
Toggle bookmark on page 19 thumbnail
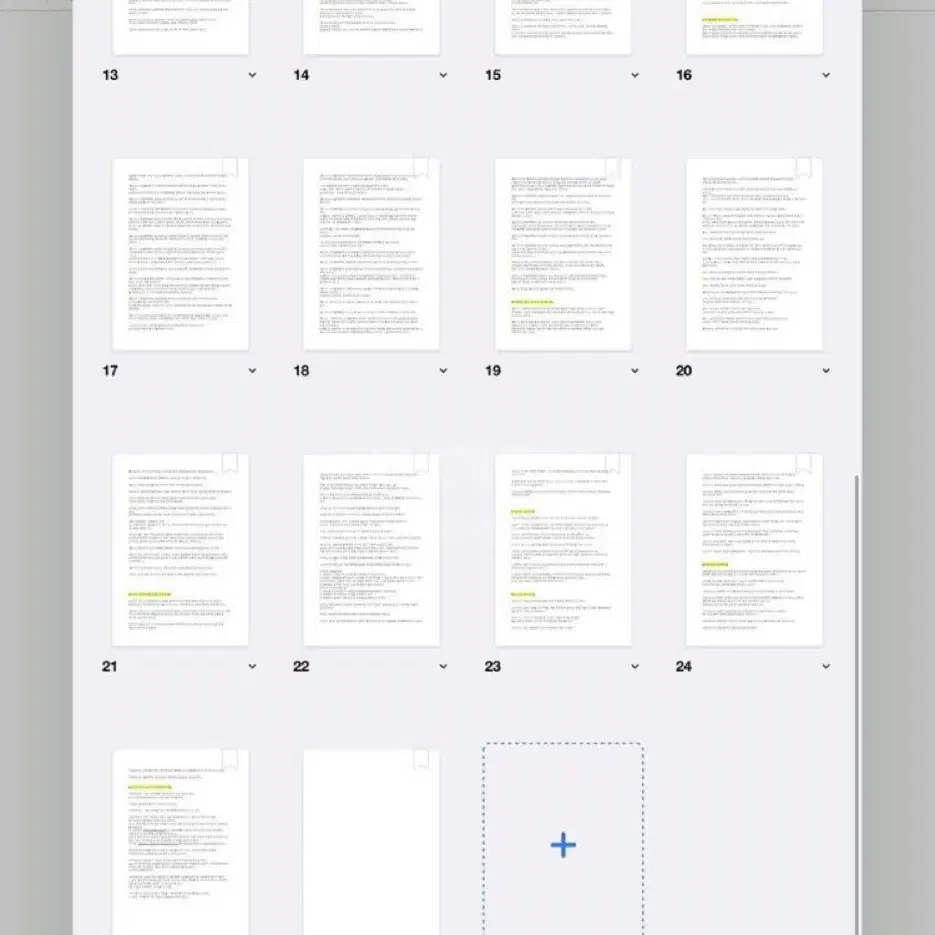click(x=613, y=168)
